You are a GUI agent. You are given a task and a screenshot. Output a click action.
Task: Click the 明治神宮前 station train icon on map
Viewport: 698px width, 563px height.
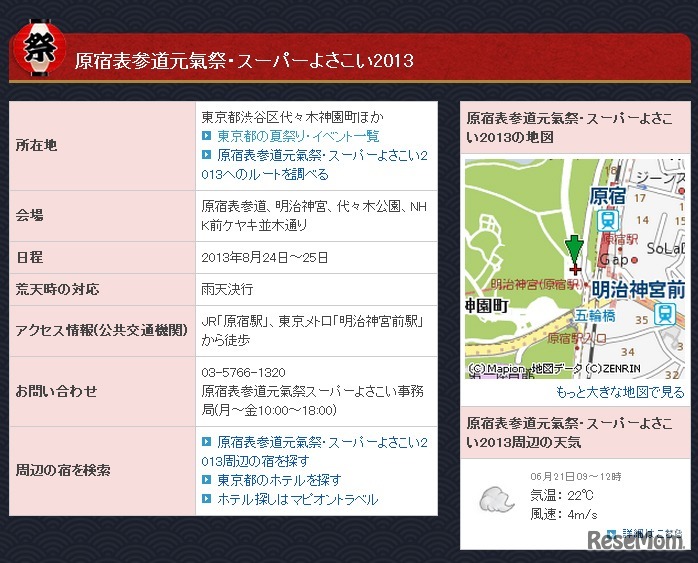point(665,314)
